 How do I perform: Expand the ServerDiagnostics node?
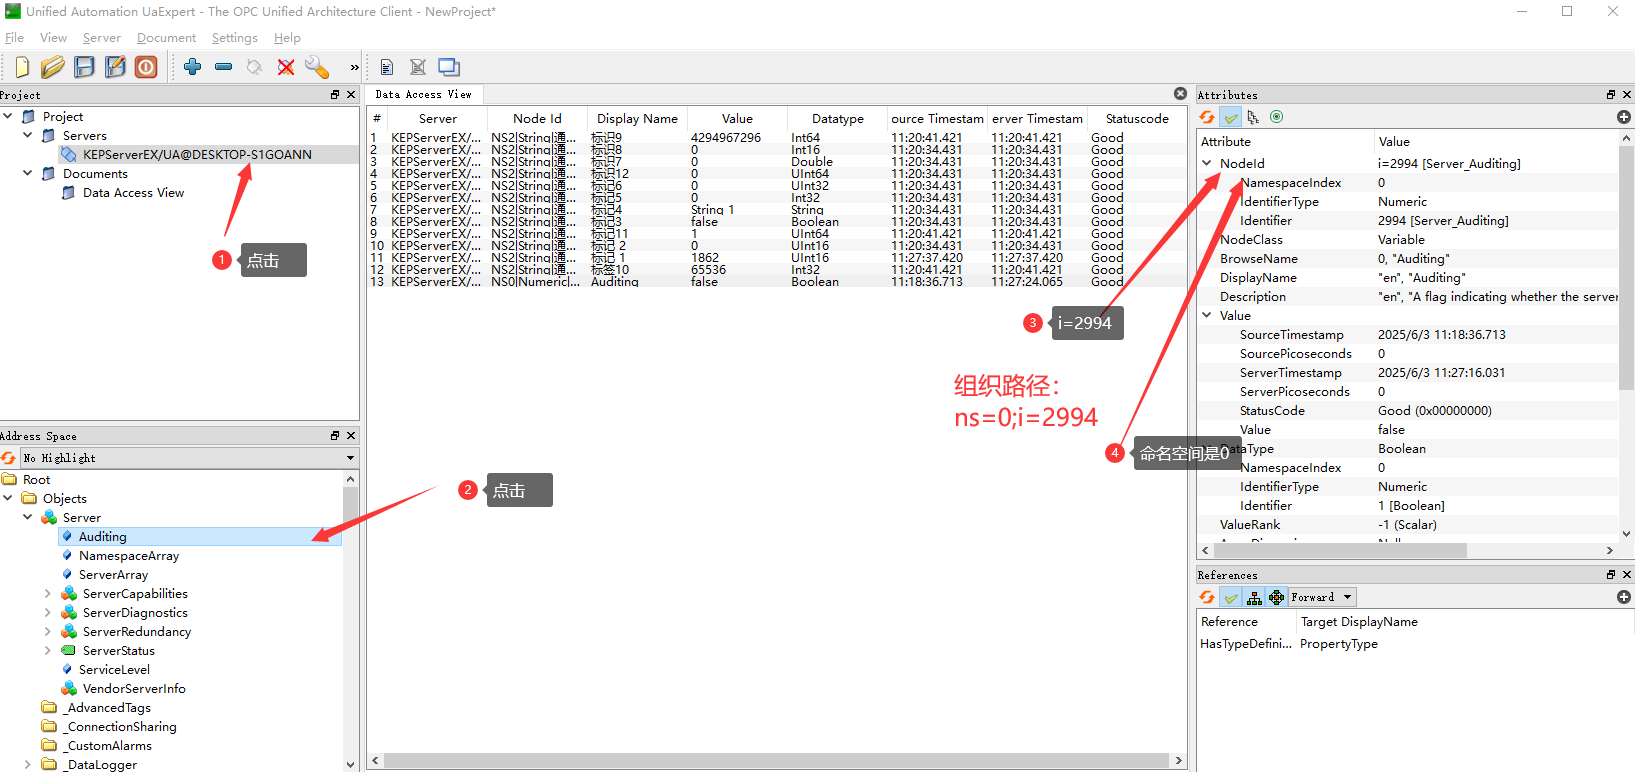(x=47, y=613)
